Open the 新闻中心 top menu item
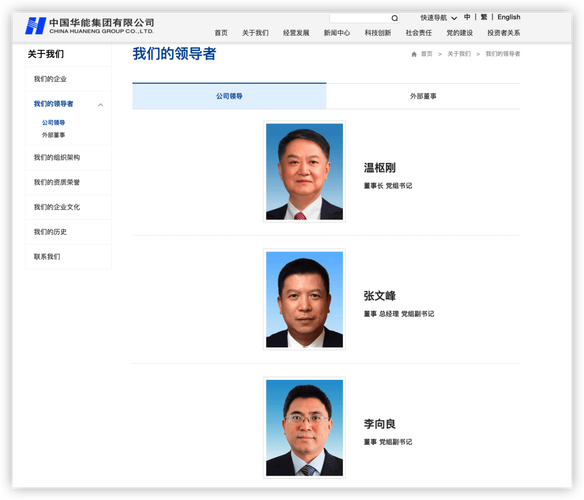Viewport: 584px width, 500px height. pyautogui.click(x=337, y=33)
